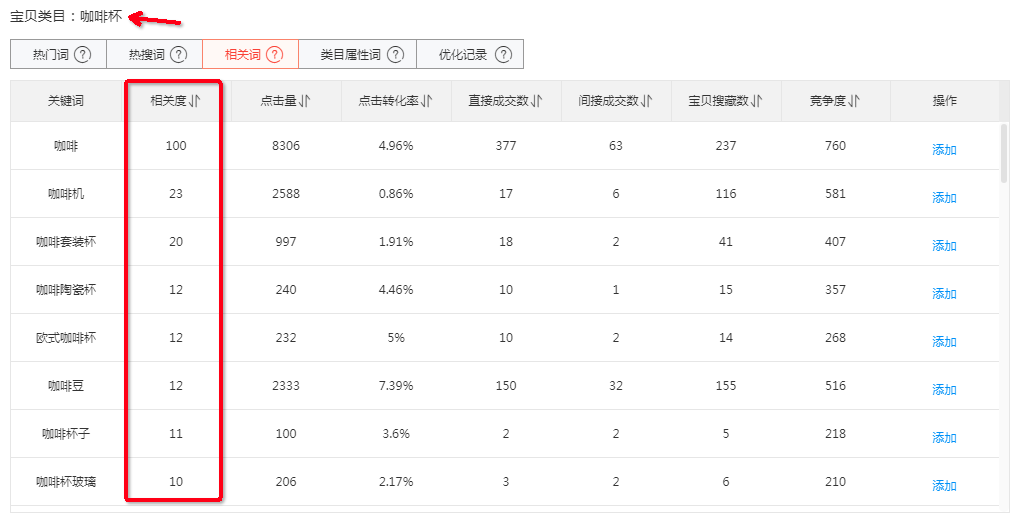This screenshot has width=1027, height=518.
Task: Sort by 相关度 column arrow icon
Action: pos(195,101)
